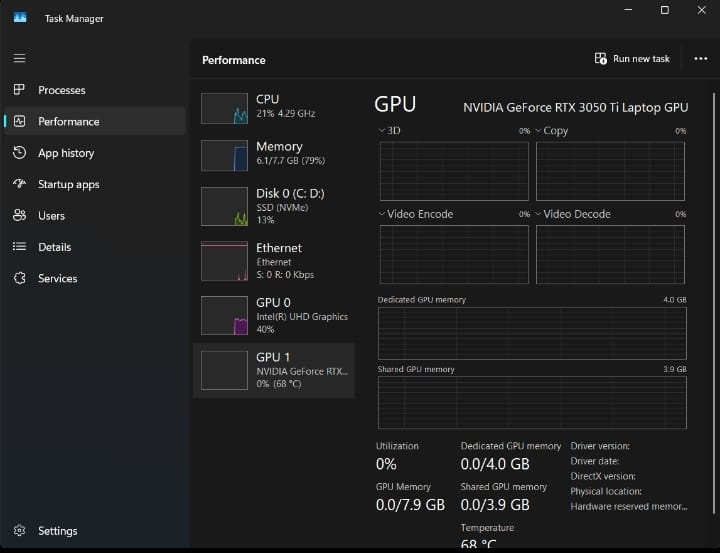Open the Video Decode engine dropdown
The width and height of the screenshot is (720, 553).
538,214
